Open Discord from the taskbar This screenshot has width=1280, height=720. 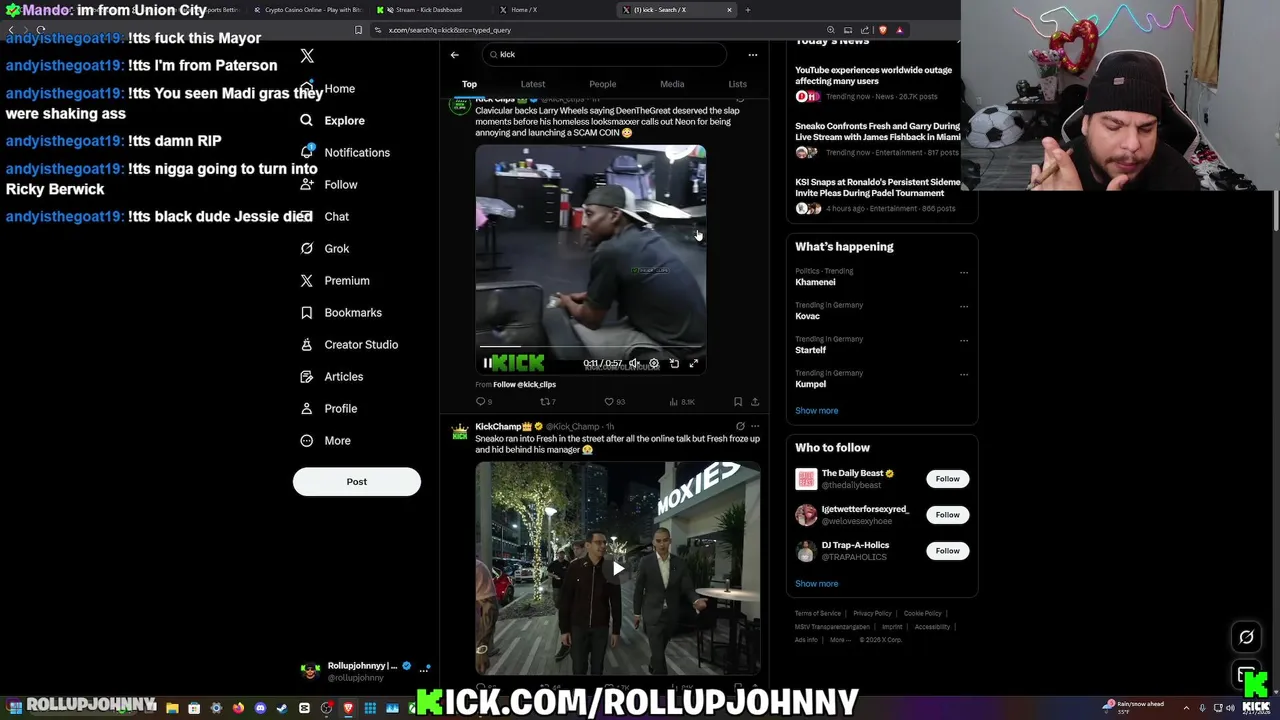[x=260, y=708]
